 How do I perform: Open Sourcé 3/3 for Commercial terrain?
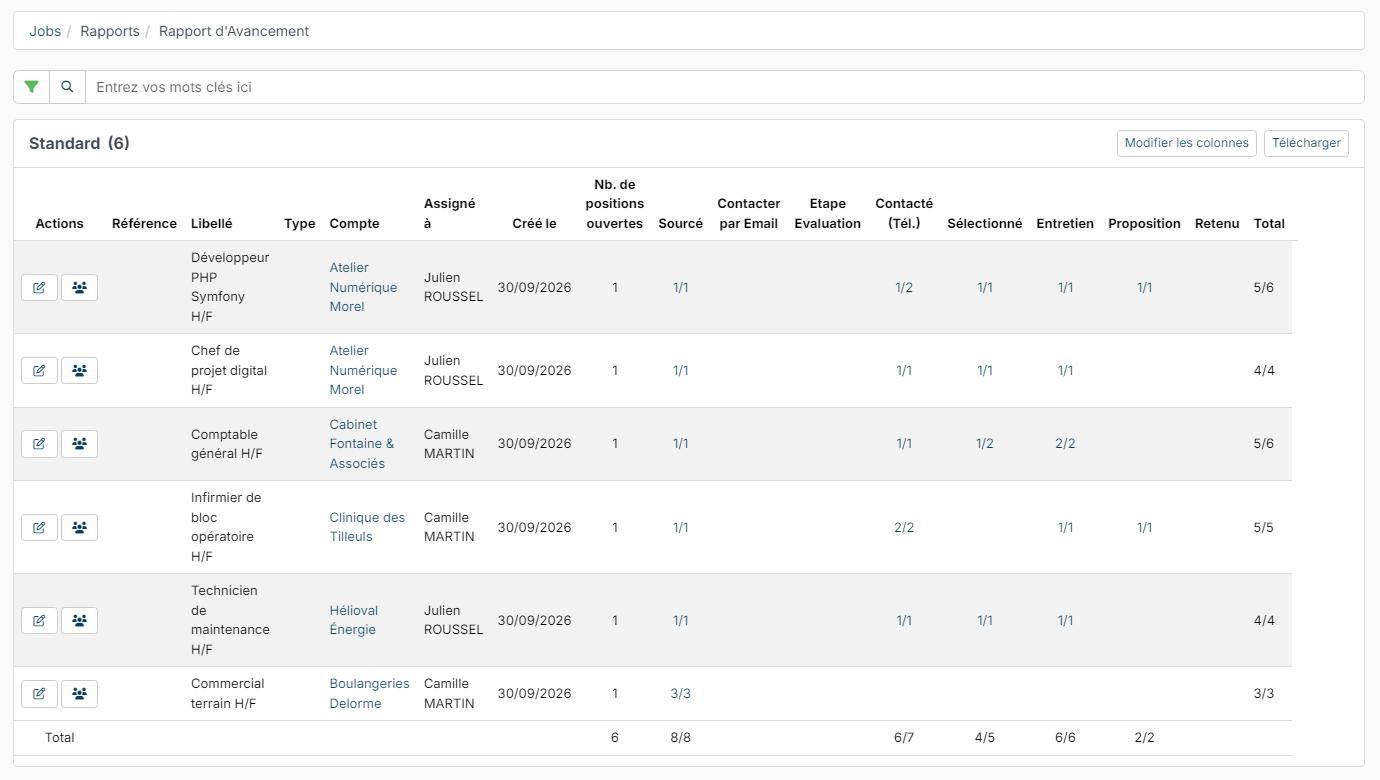click(681, 694)
